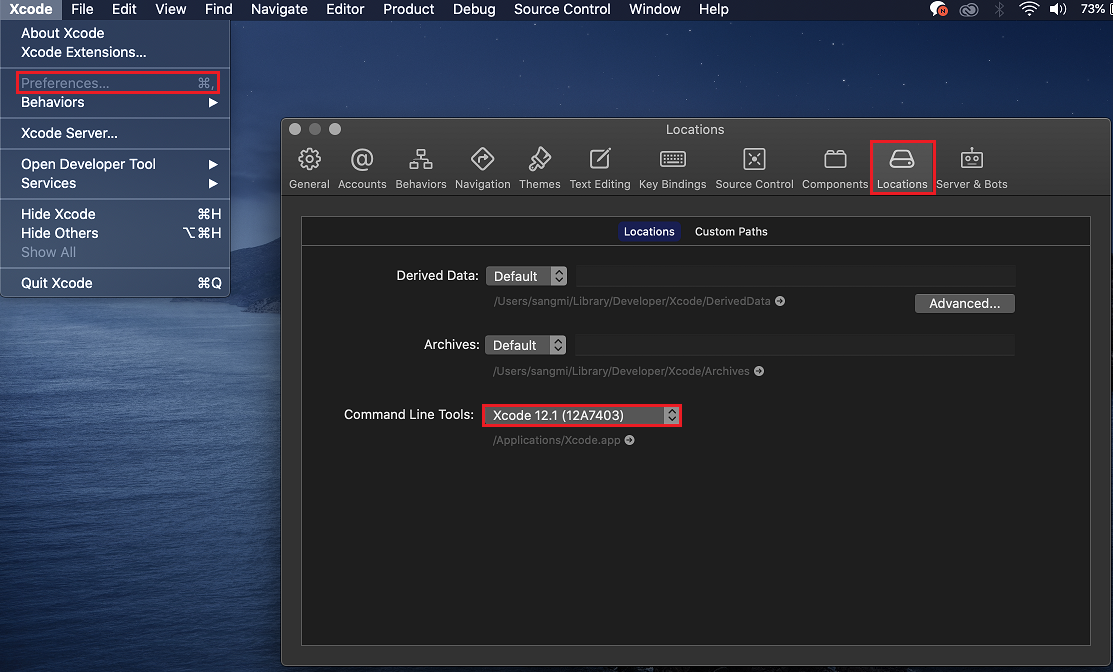Viewport: 1113px width, 672px height.
Task: Open Source Control preferences pane
Action: tap(754, 165)
